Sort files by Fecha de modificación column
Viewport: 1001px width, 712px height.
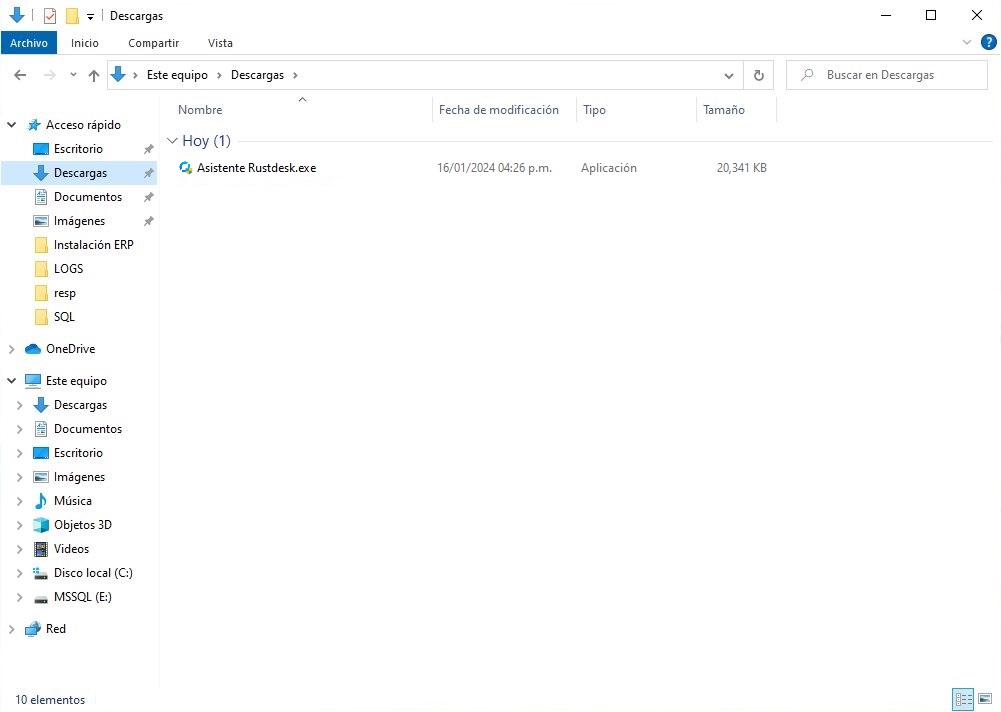tap(500, 110)
